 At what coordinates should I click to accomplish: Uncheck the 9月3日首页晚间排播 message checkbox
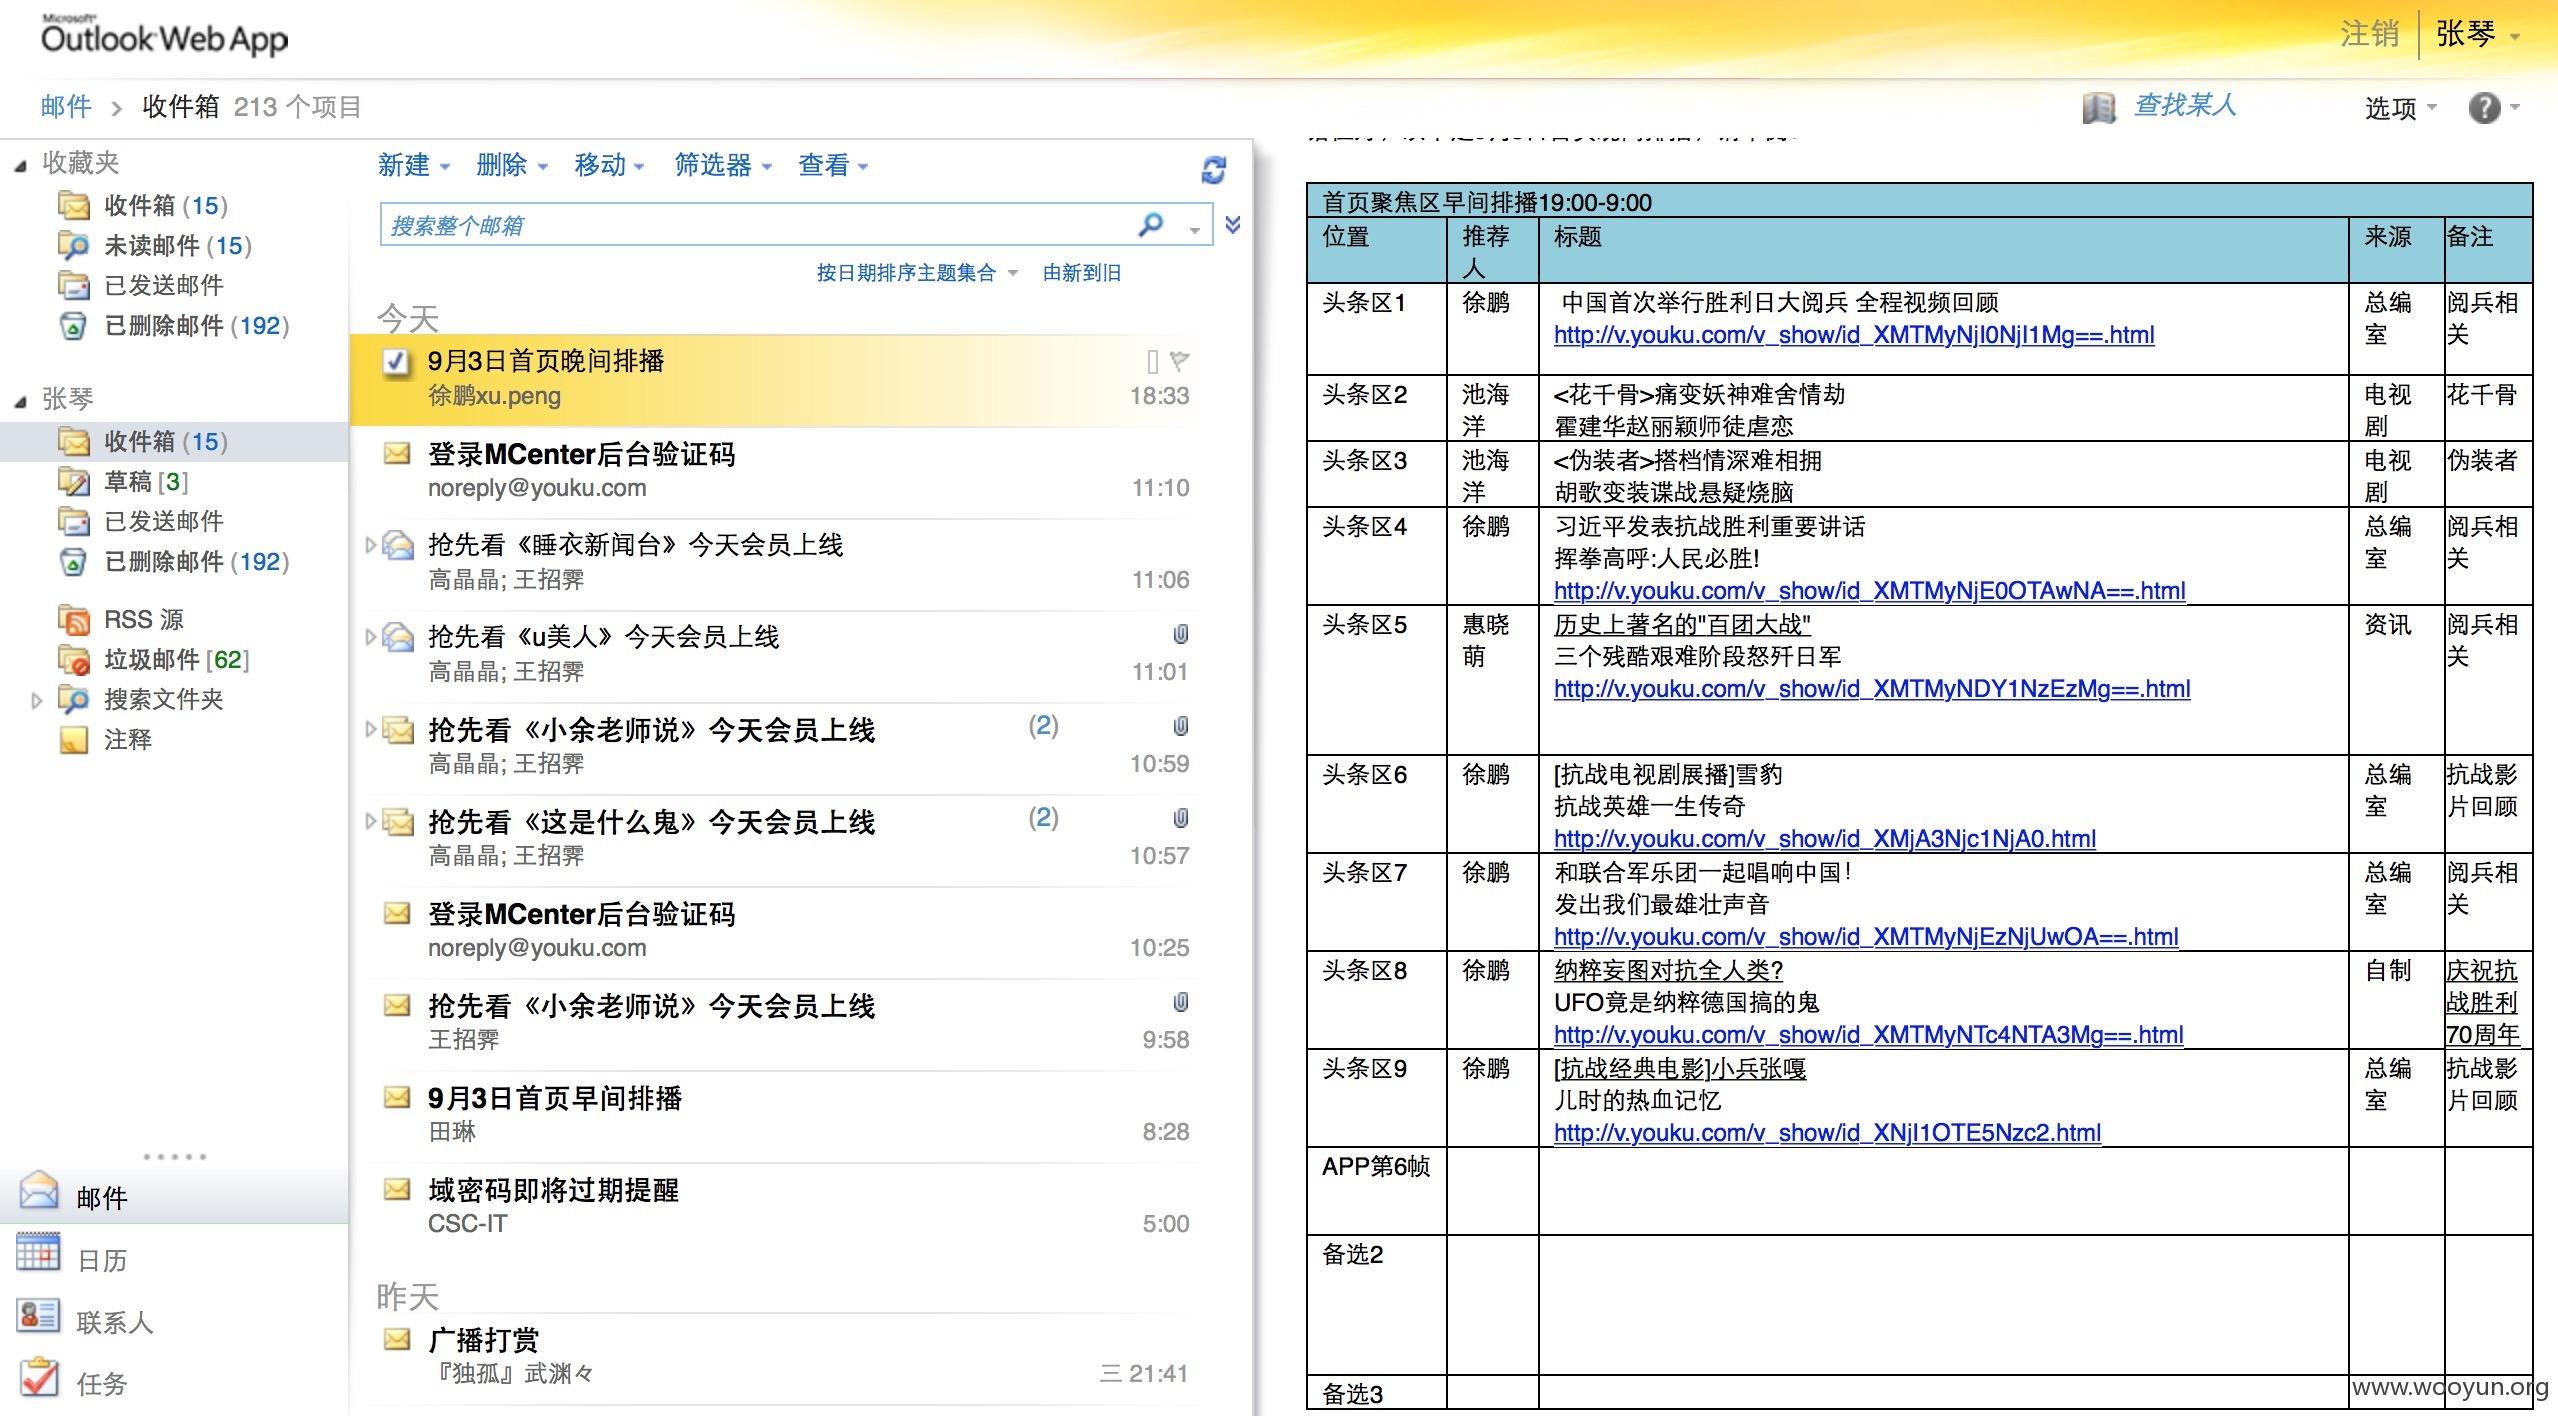coord(396,361)
